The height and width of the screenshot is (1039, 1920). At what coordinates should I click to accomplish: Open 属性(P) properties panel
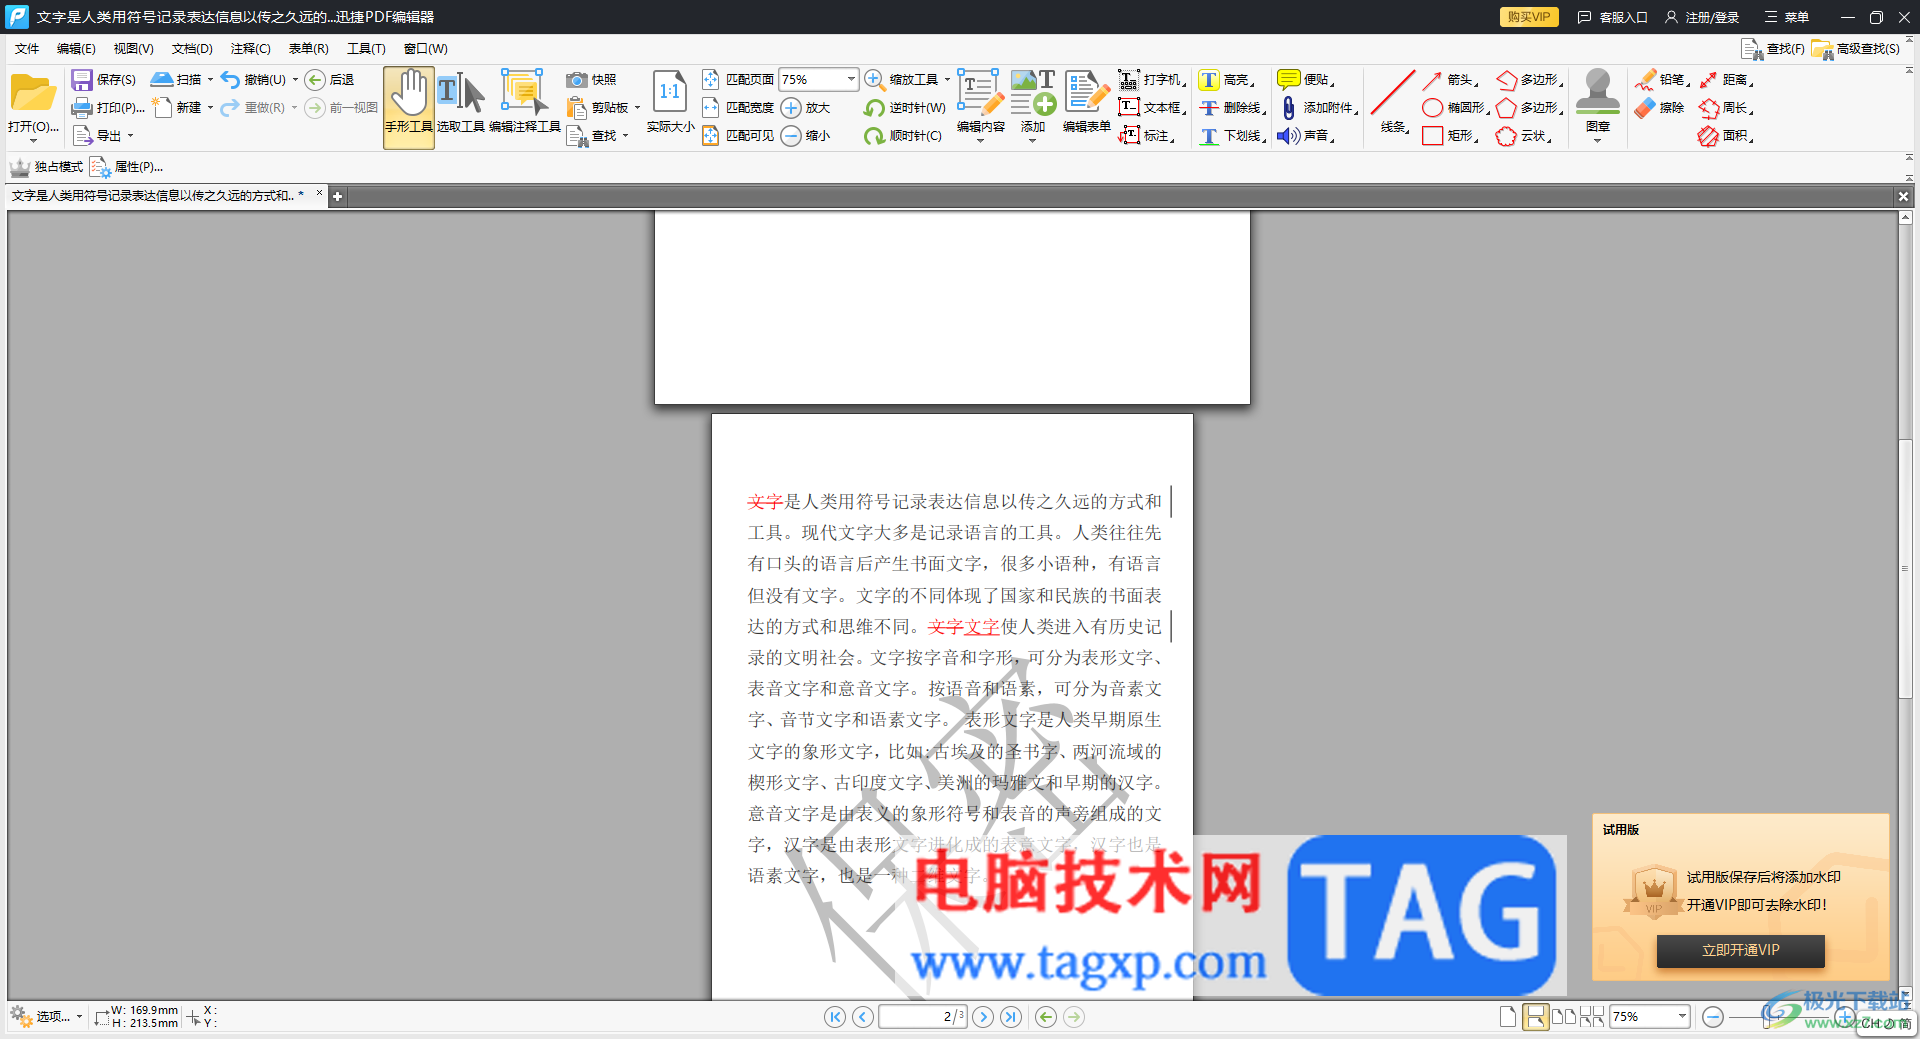[x=127, y=167]
